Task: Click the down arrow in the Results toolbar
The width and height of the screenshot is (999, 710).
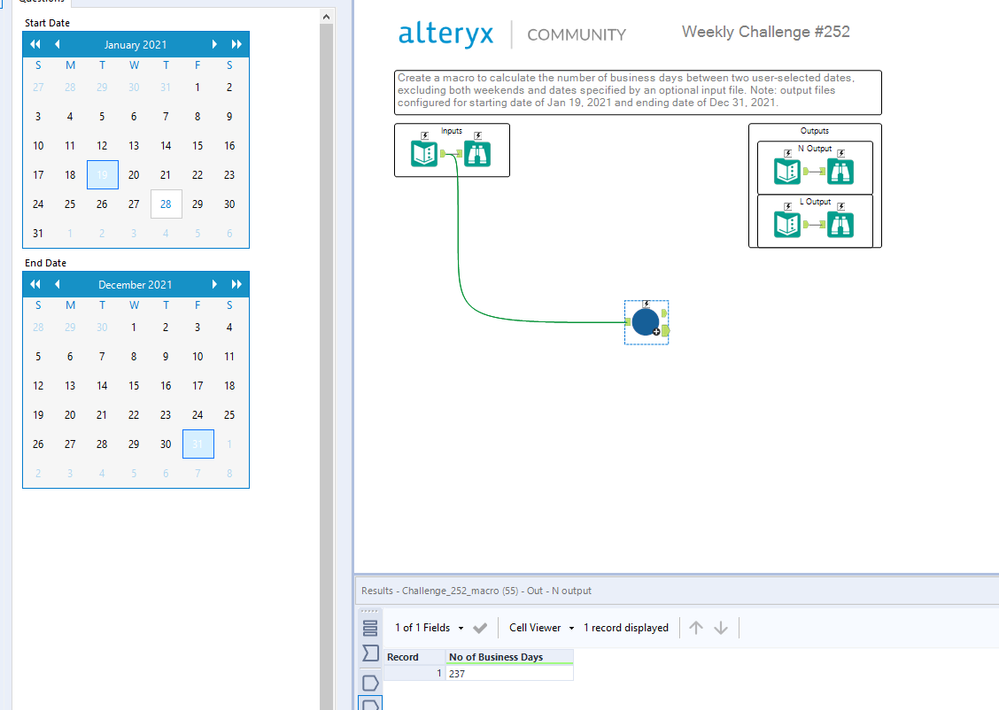Action: pos(721,627)
